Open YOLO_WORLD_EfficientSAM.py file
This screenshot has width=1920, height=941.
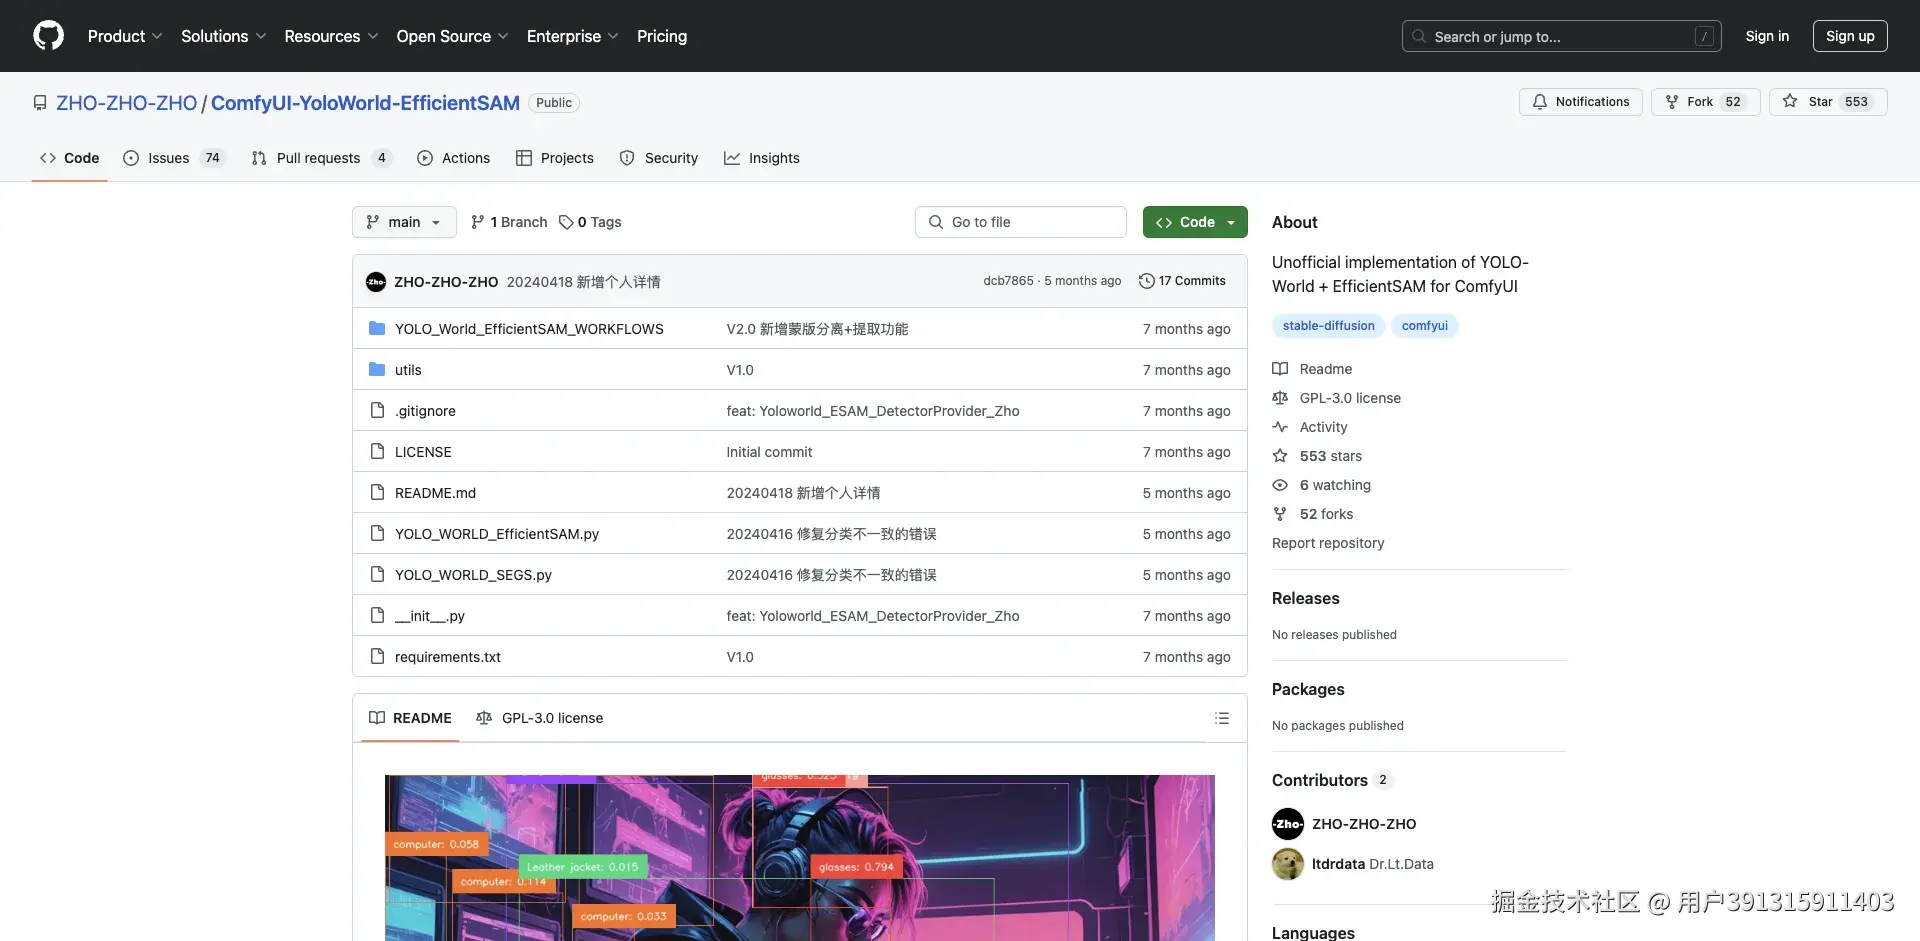click(x=497, y=534)
